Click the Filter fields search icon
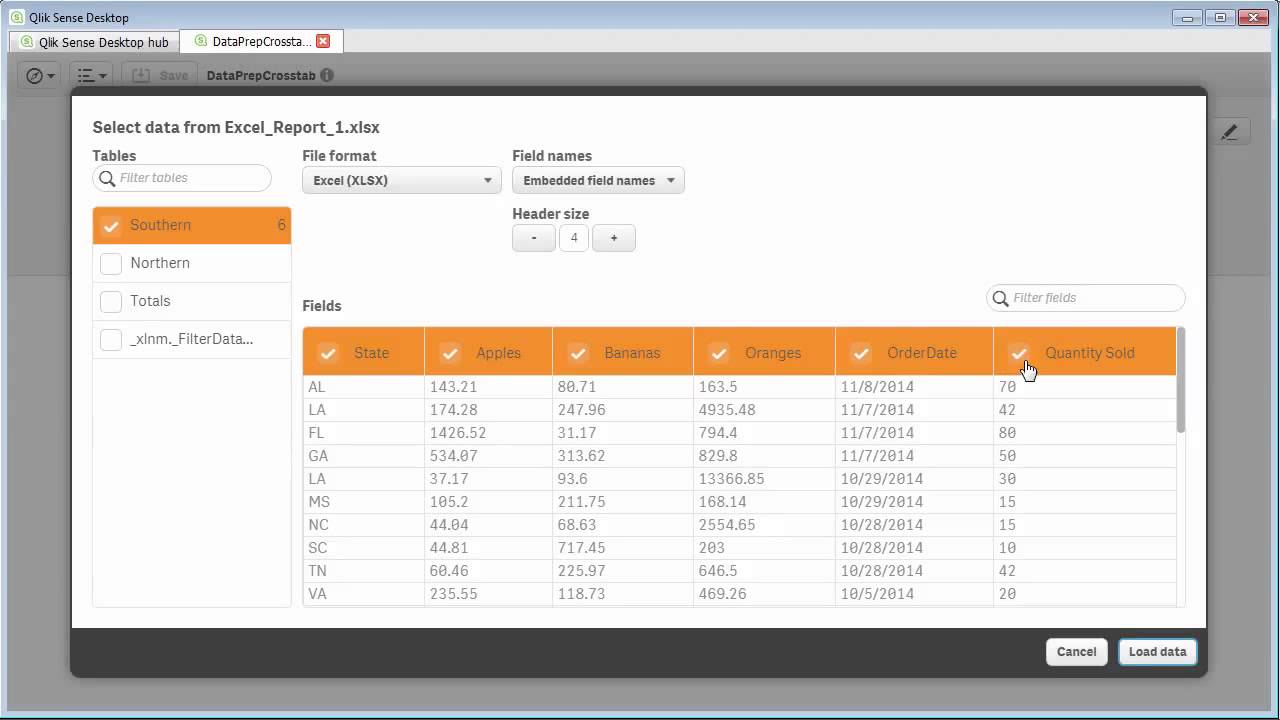This screenshot has height=720, width=1280. coord(1000,298)
